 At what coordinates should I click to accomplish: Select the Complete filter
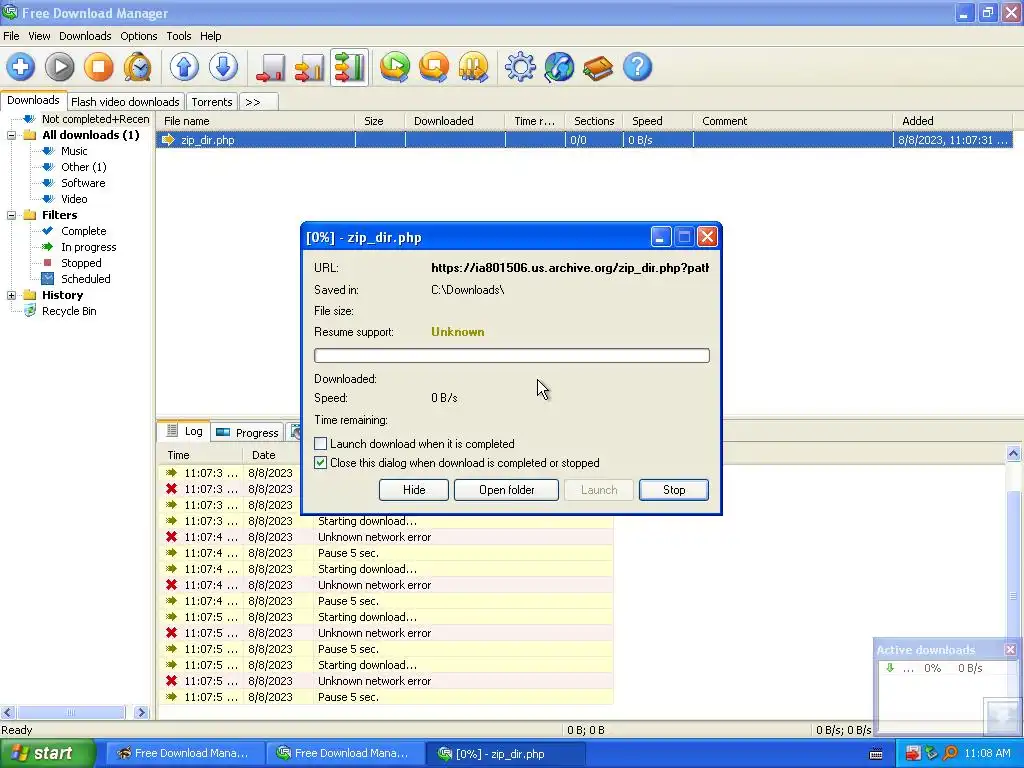click(84, 231)
